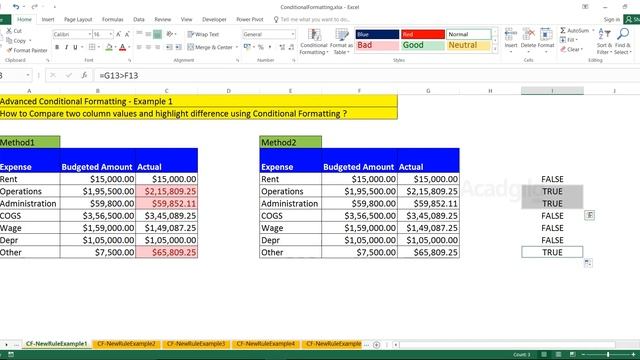Image resolution: width=640 pixels, height=360 pixels.
Task: Toggle bold formatting
Action: tap(57, 47)
